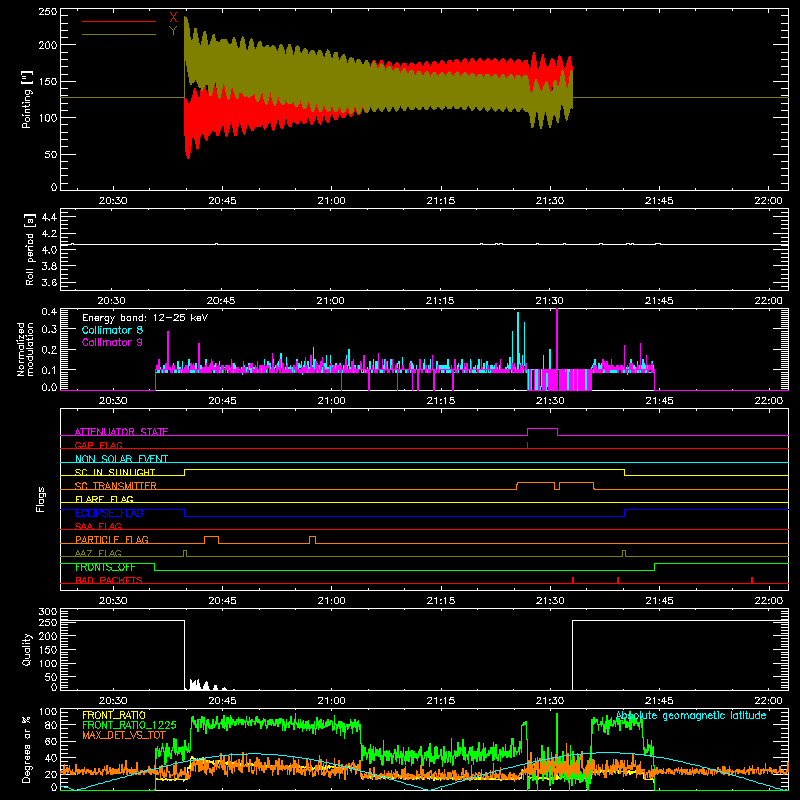Click the cyan Collimator 8 legend entry
Viewport: 800px width, 800px height.
(112, 330)
